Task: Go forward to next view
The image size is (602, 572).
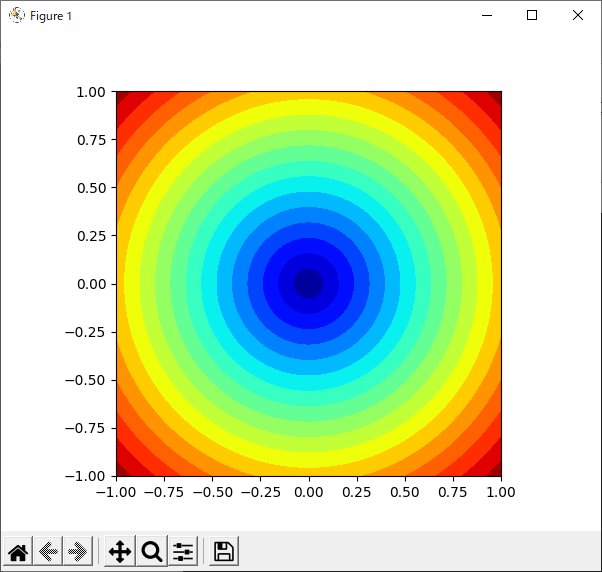Action: tap(77, 551)
